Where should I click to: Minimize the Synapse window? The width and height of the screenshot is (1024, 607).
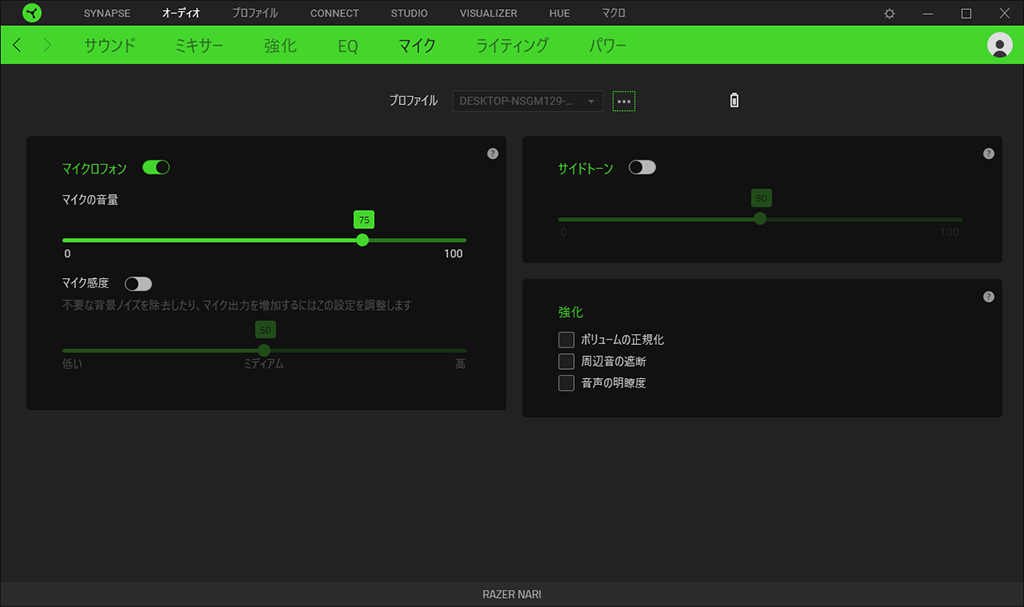(928, 13)
